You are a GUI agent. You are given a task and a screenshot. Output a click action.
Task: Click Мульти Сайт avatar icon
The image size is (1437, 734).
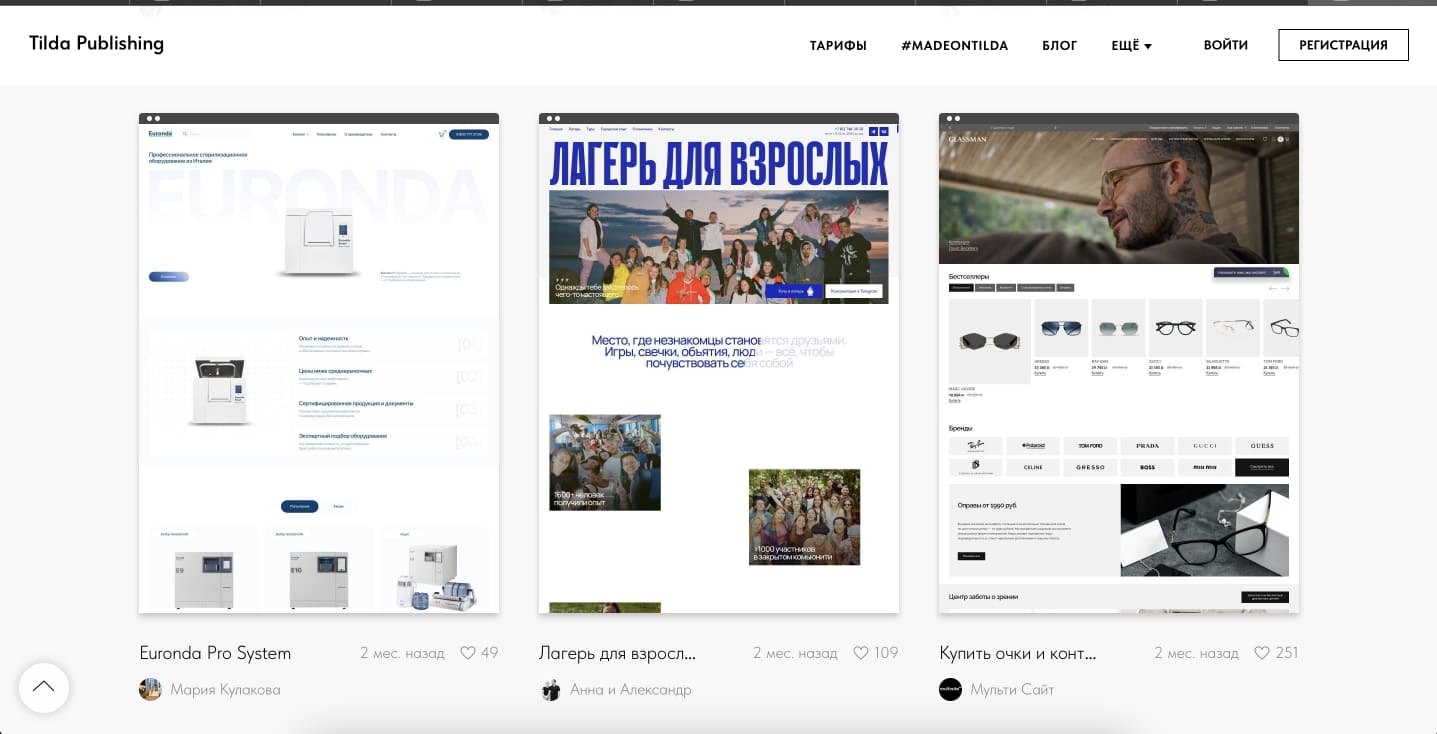pyautogui.click(x=950, y=690)
